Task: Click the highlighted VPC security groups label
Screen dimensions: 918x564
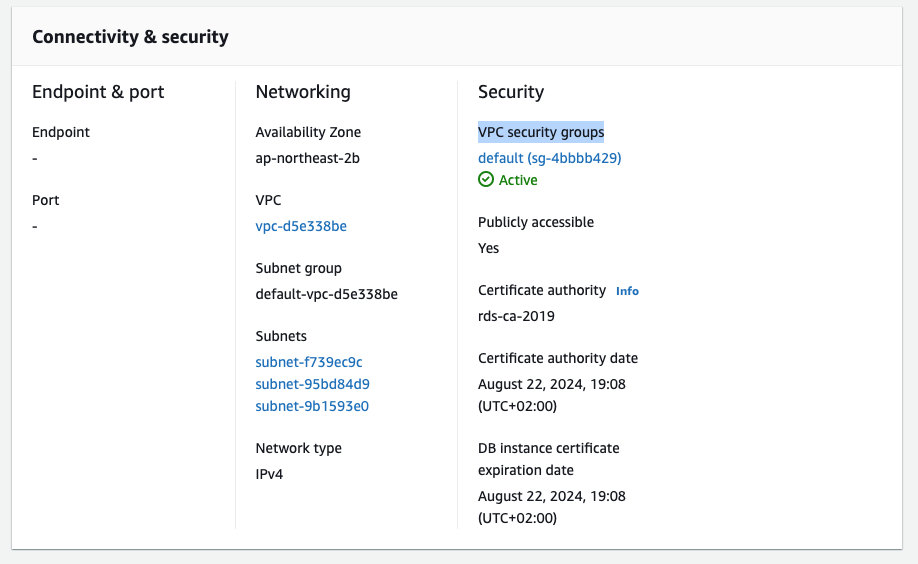Action: pyautogui.click(x=541, y=132)
